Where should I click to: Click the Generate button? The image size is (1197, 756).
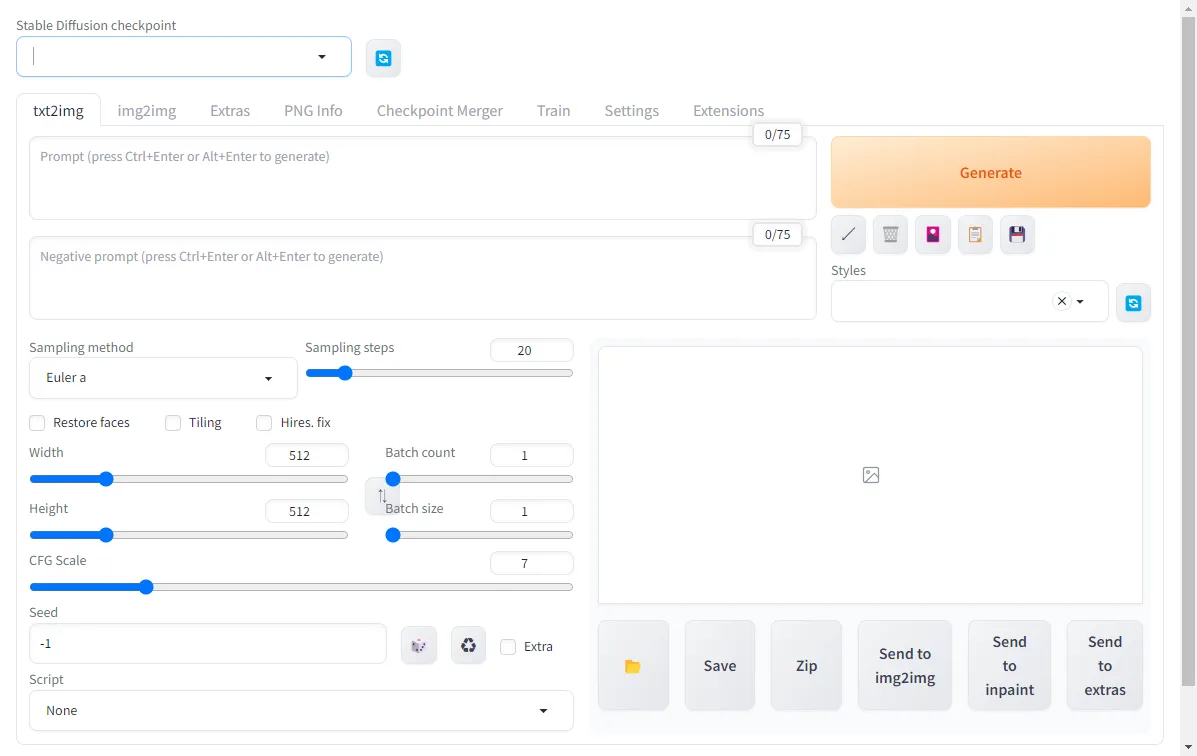tap(990, 172)
